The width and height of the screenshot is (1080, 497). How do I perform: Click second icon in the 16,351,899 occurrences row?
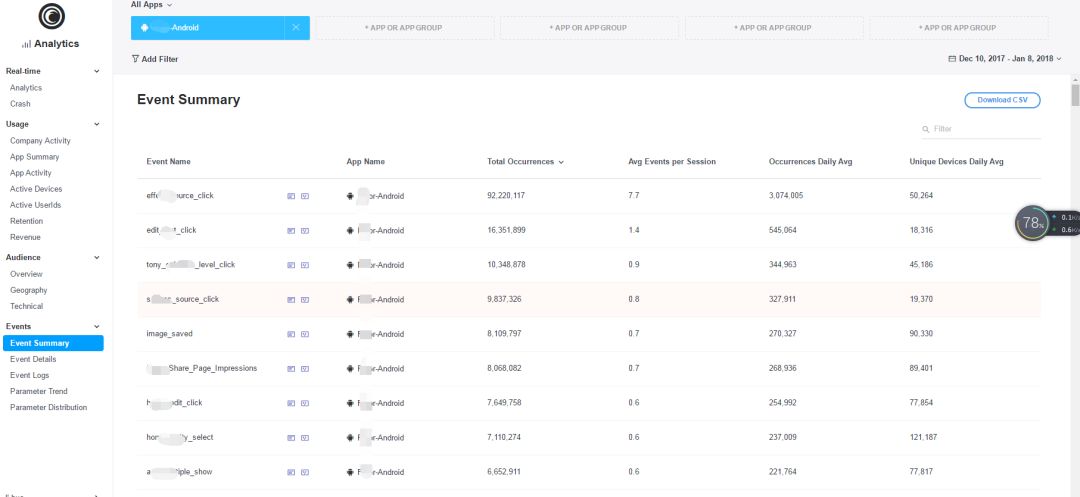tap(305, 231)
